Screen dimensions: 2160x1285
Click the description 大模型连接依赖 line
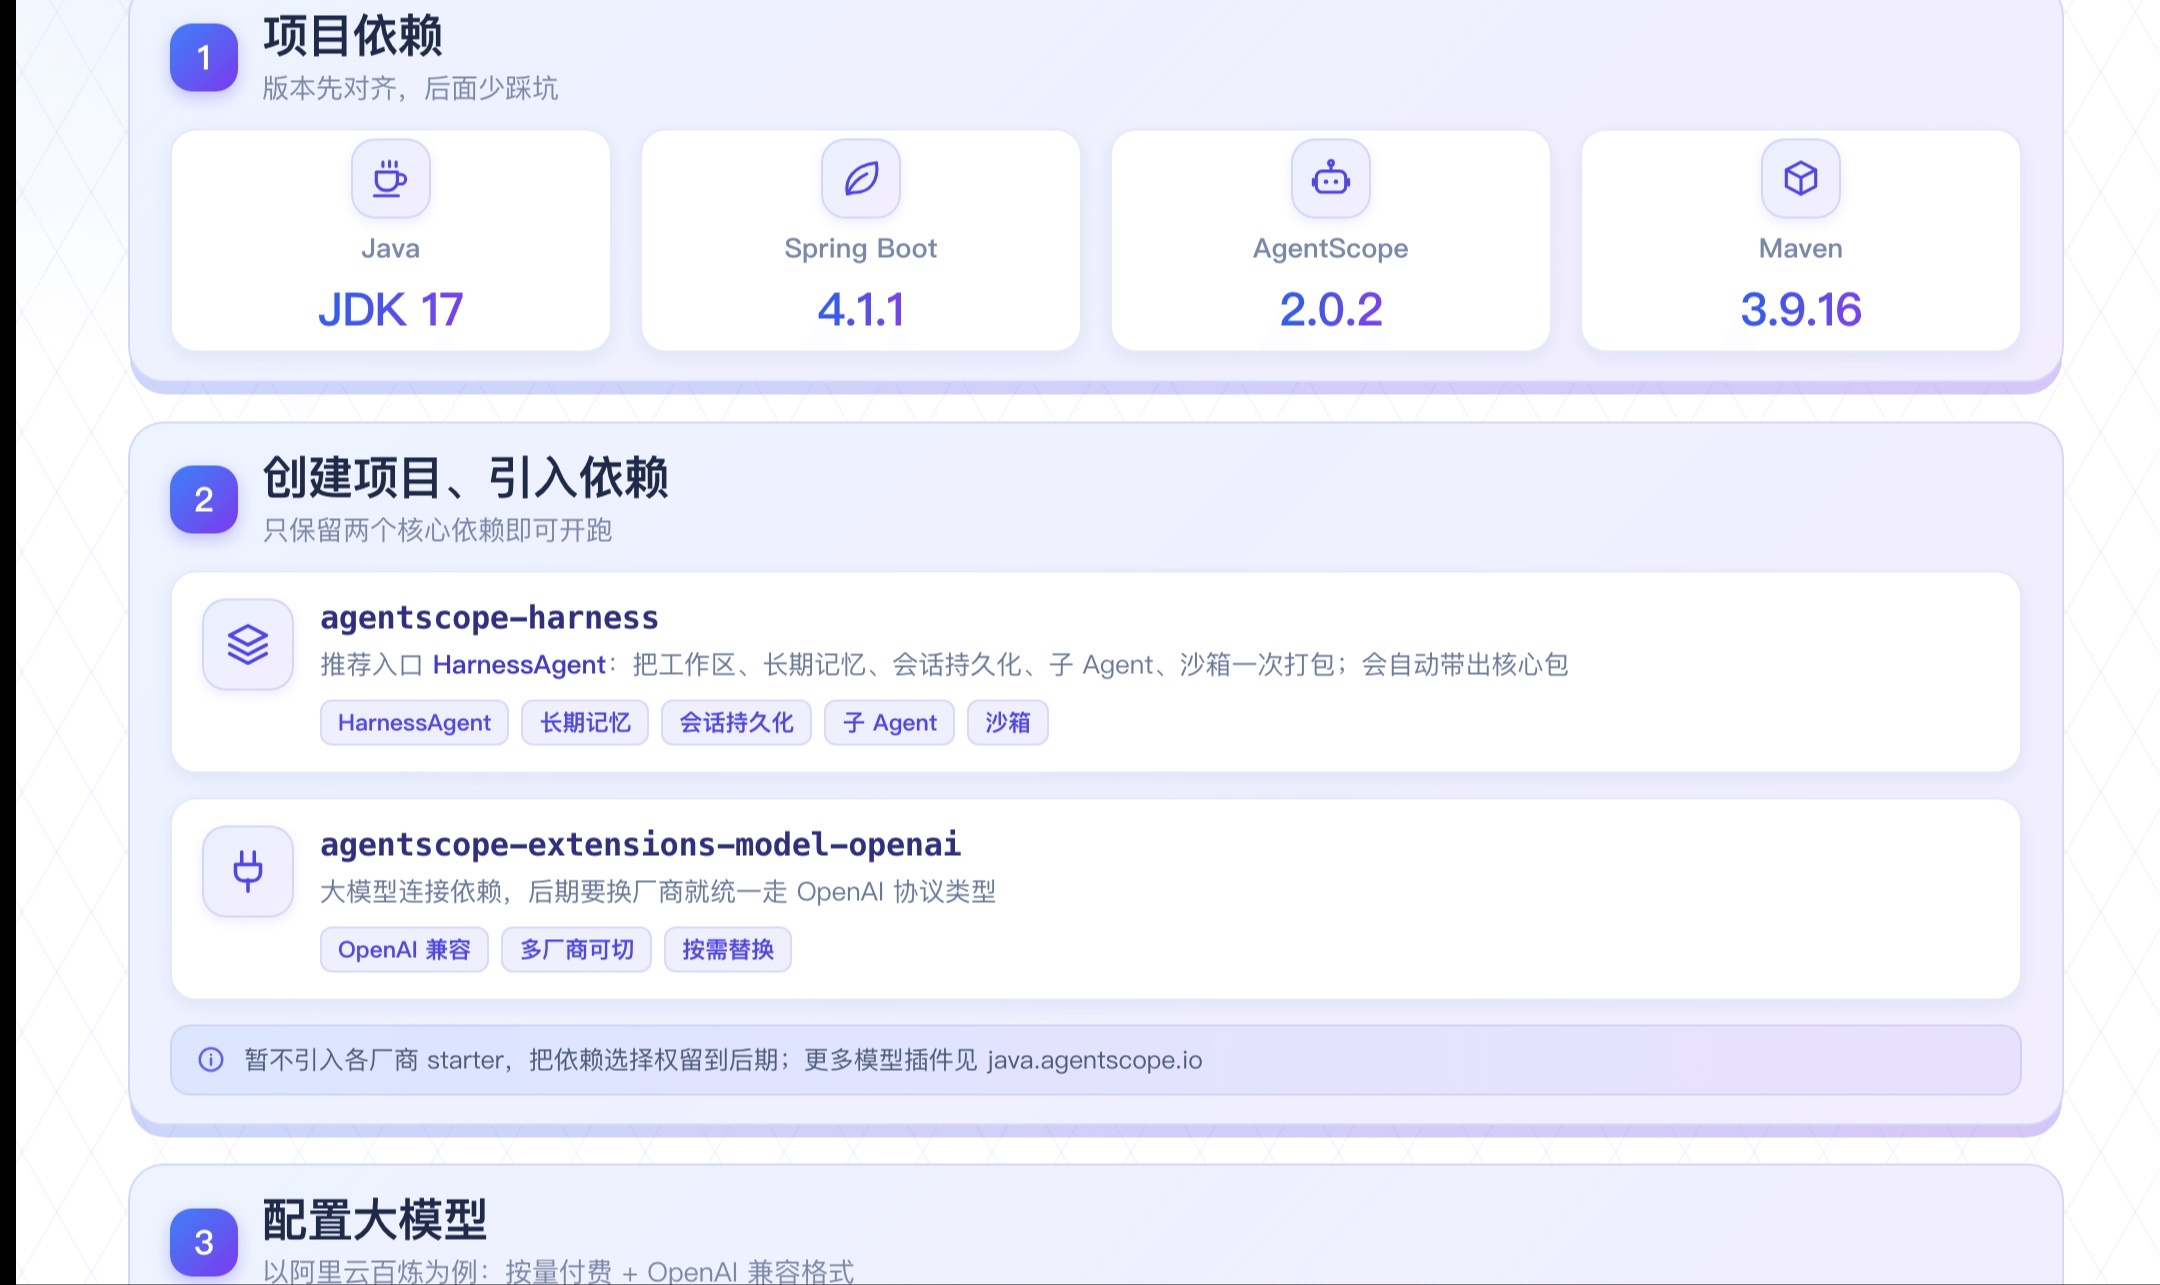(x=658, y=892)
